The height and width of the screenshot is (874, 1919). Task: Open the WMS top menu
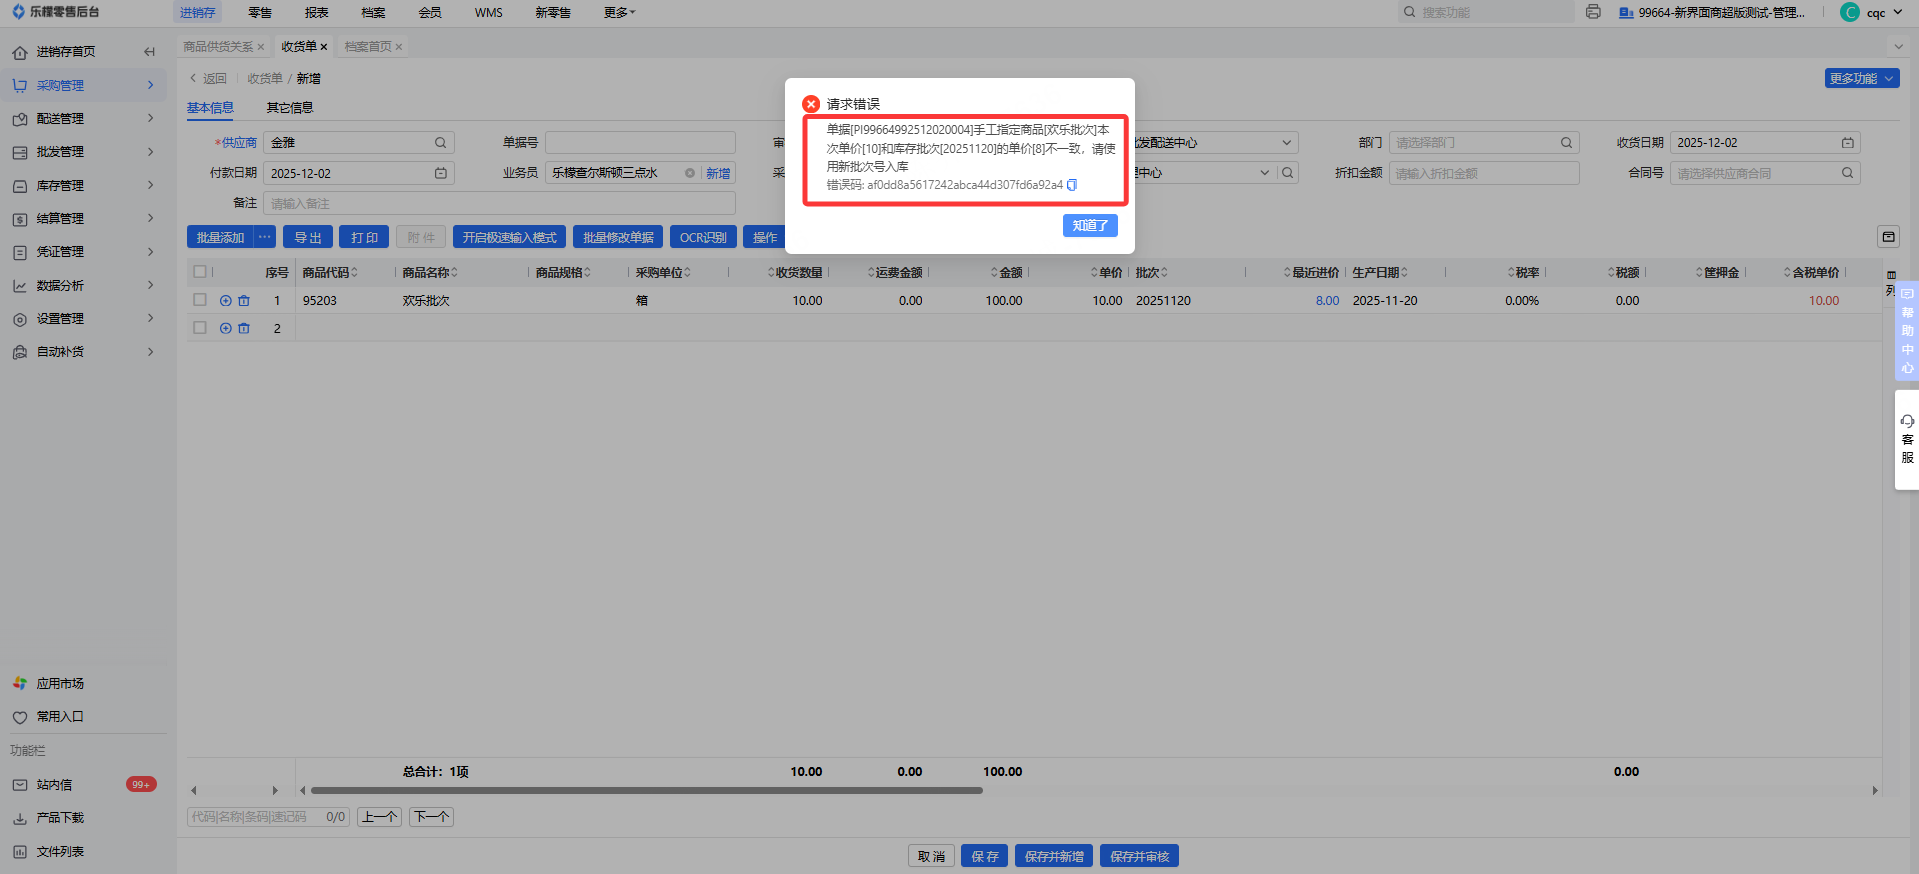(x=489, y=13)
